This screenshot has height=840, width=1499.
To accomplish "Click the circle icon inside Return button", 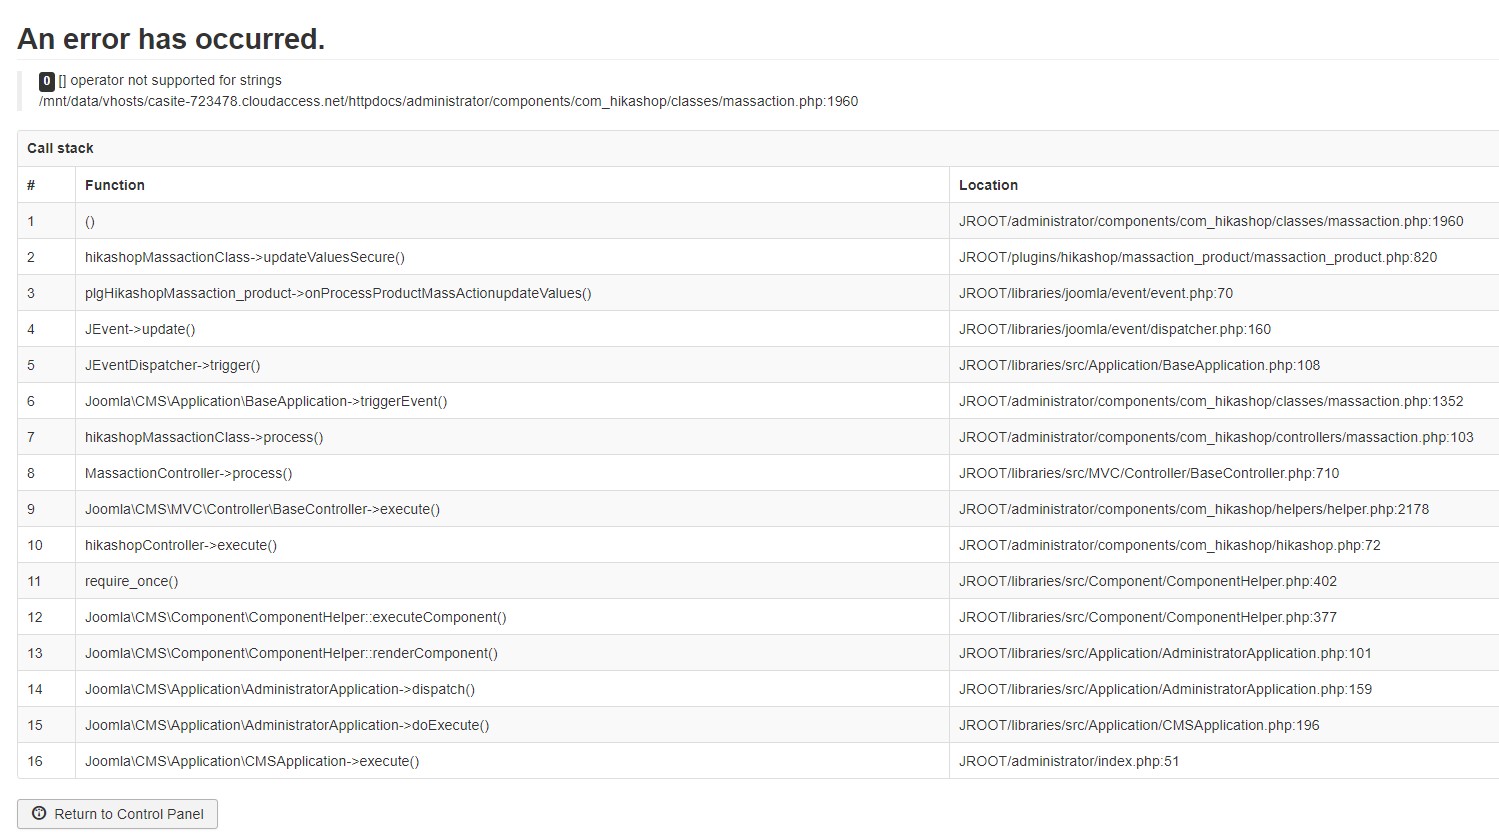I will click(39, 814).
